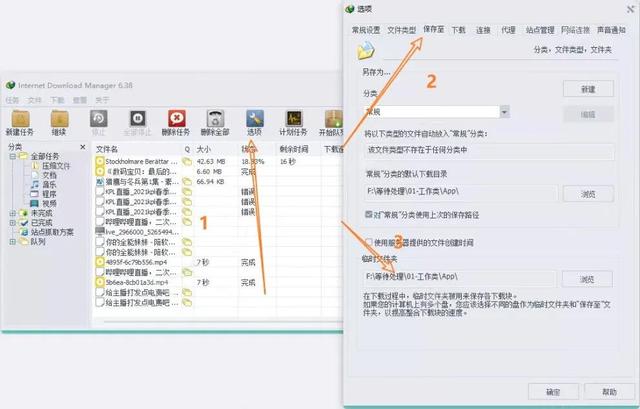640x409 pixels.
Task: Switch to the 声音通知 tab
Action: pos(611,30)
